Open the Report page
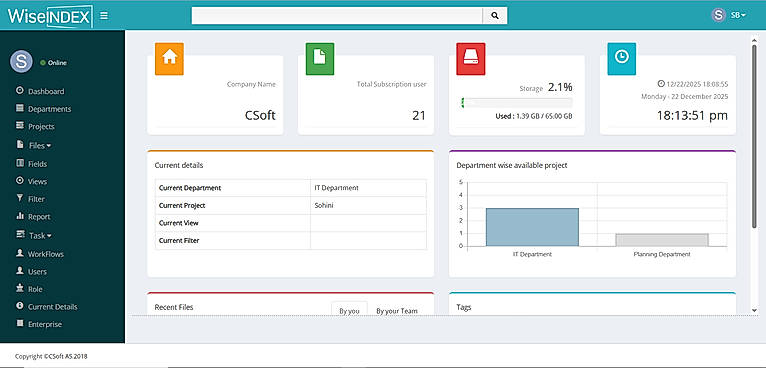This screenshot has width=766, height=368. pos(39,216)
